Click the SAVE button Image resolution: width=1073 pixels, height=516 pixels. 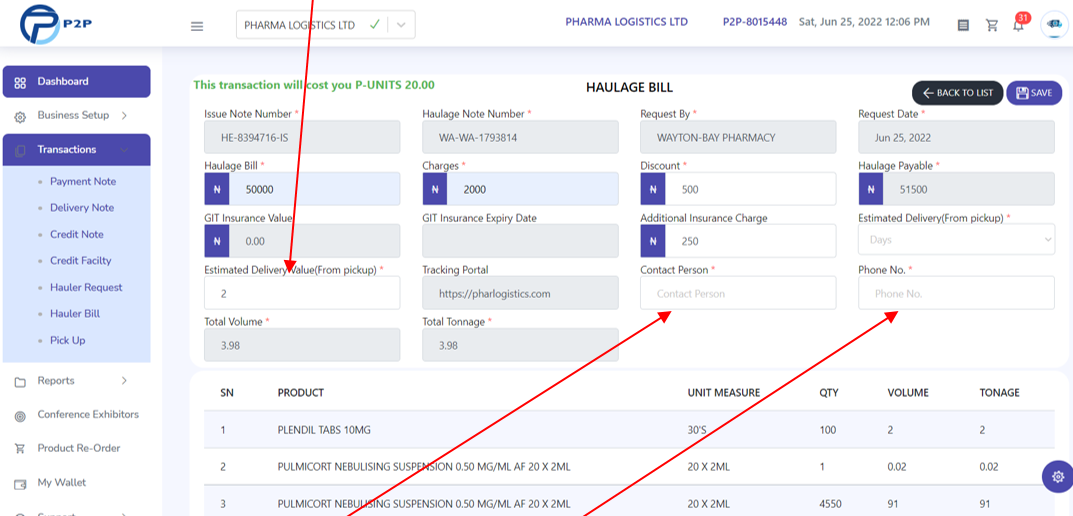click(x=1034, y=93)
